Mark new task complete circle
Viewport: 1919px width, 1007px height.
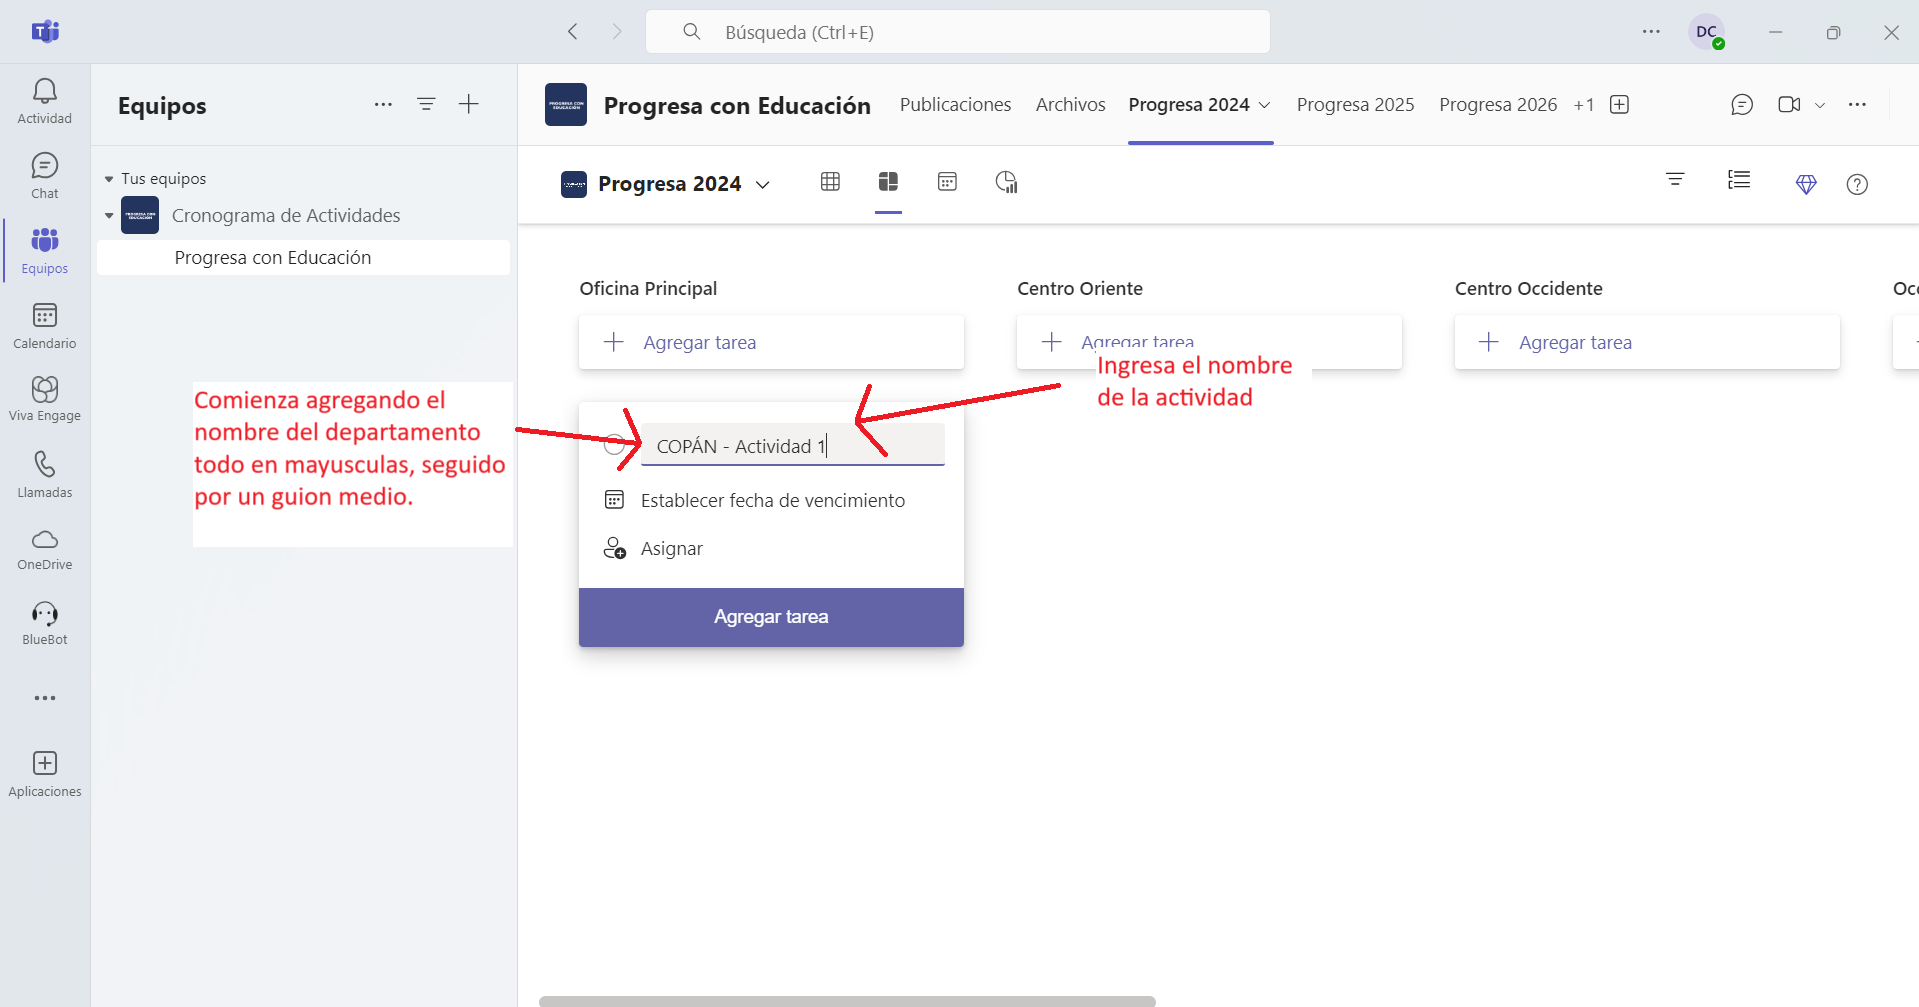click(614, 445)
